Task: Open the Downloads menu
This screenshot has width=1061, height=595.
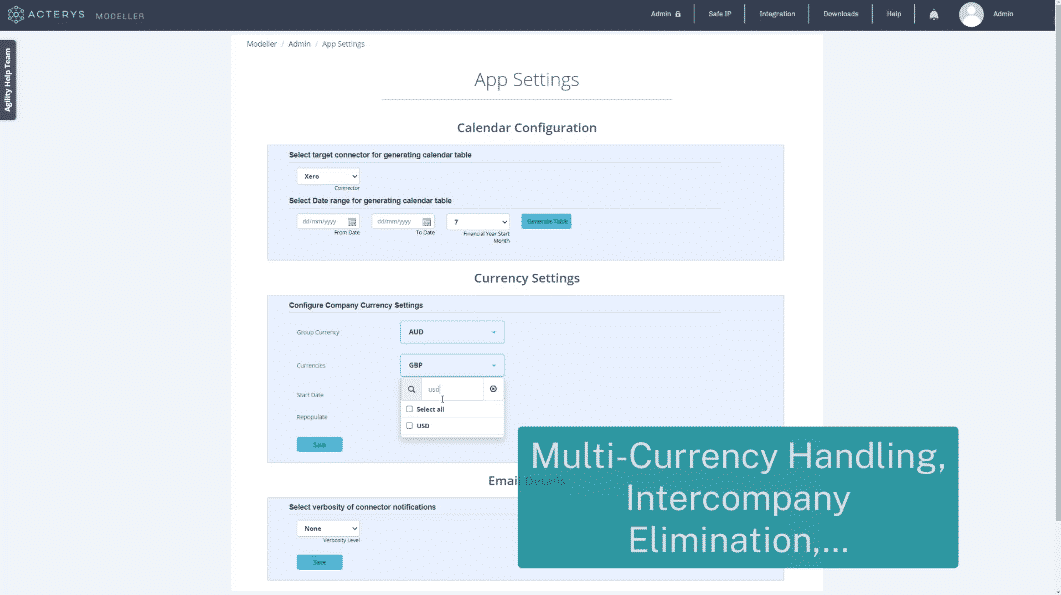Action: click(840, 14)
